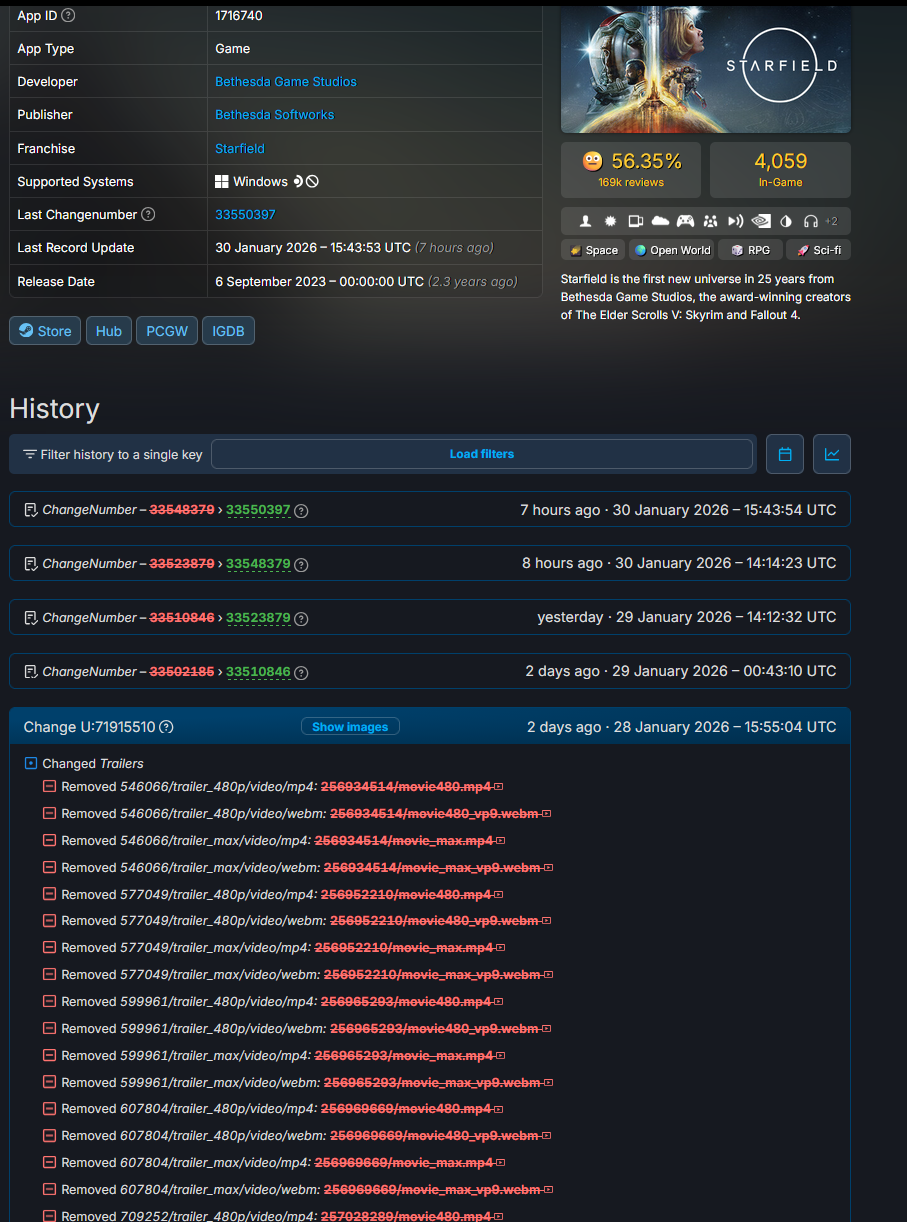907x1222 pixels.
Task: Click the play icon after 577049 movie_max.mp4
Action: (x=501, y=948)
